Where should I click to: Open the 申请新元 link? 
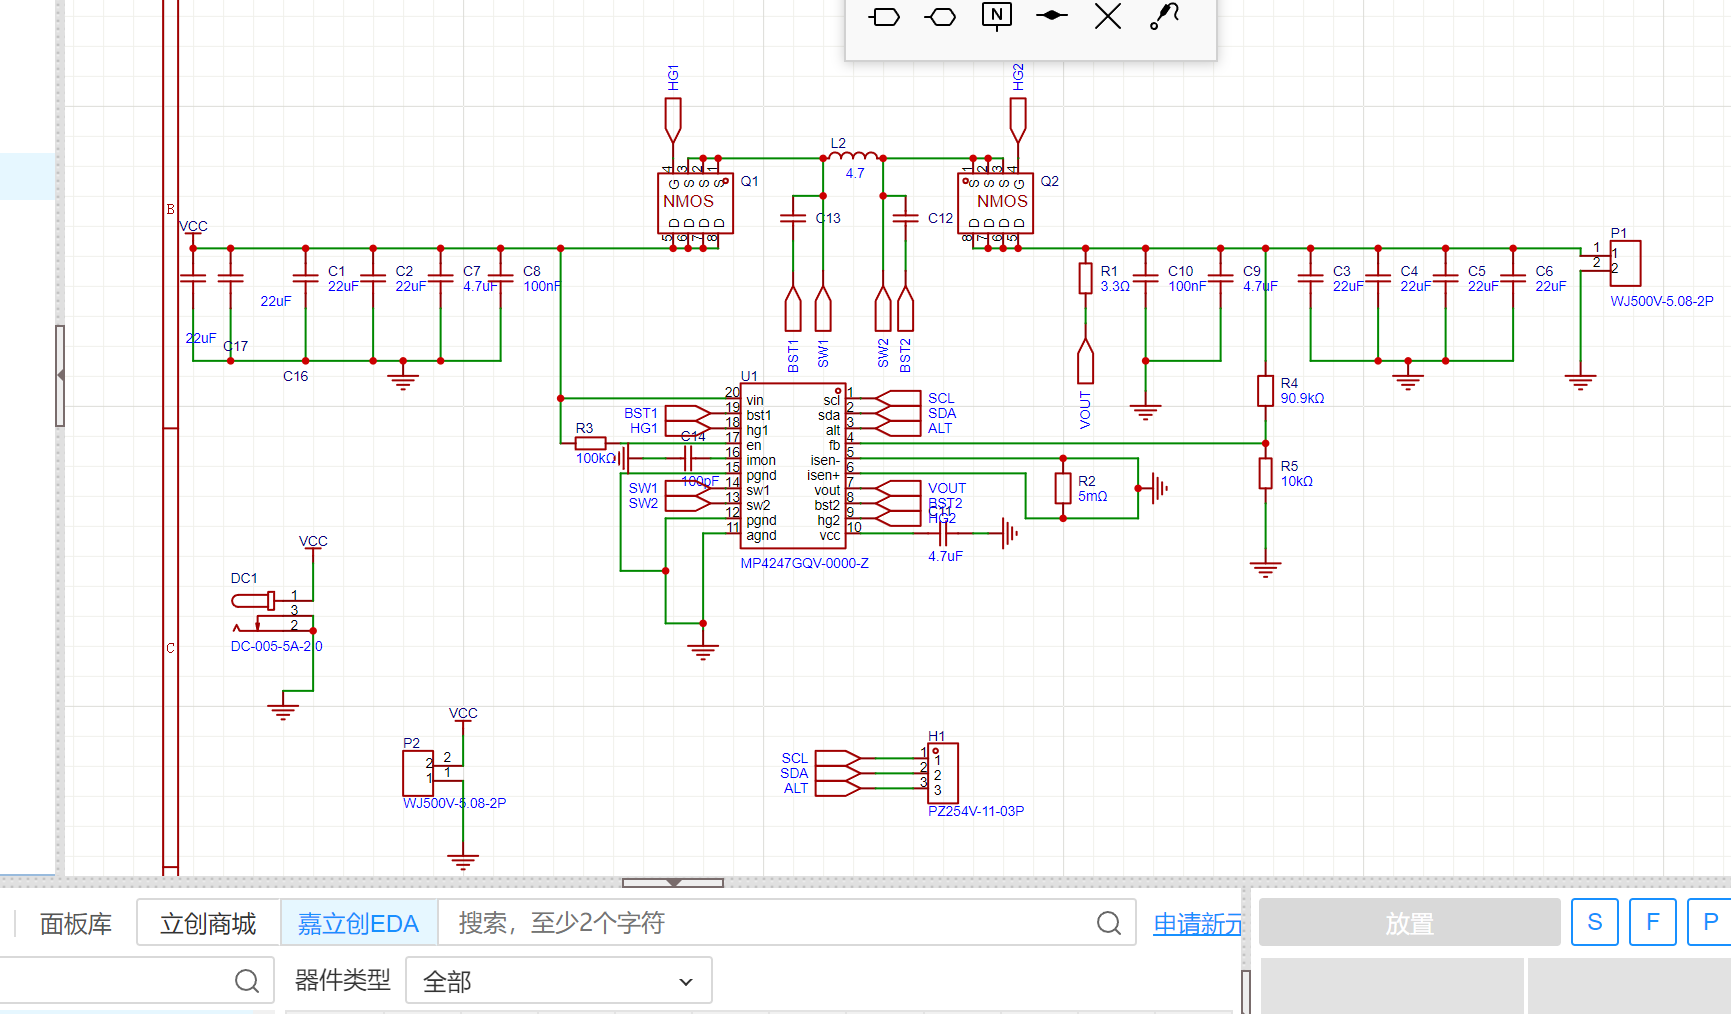[x=1197, y=924]
